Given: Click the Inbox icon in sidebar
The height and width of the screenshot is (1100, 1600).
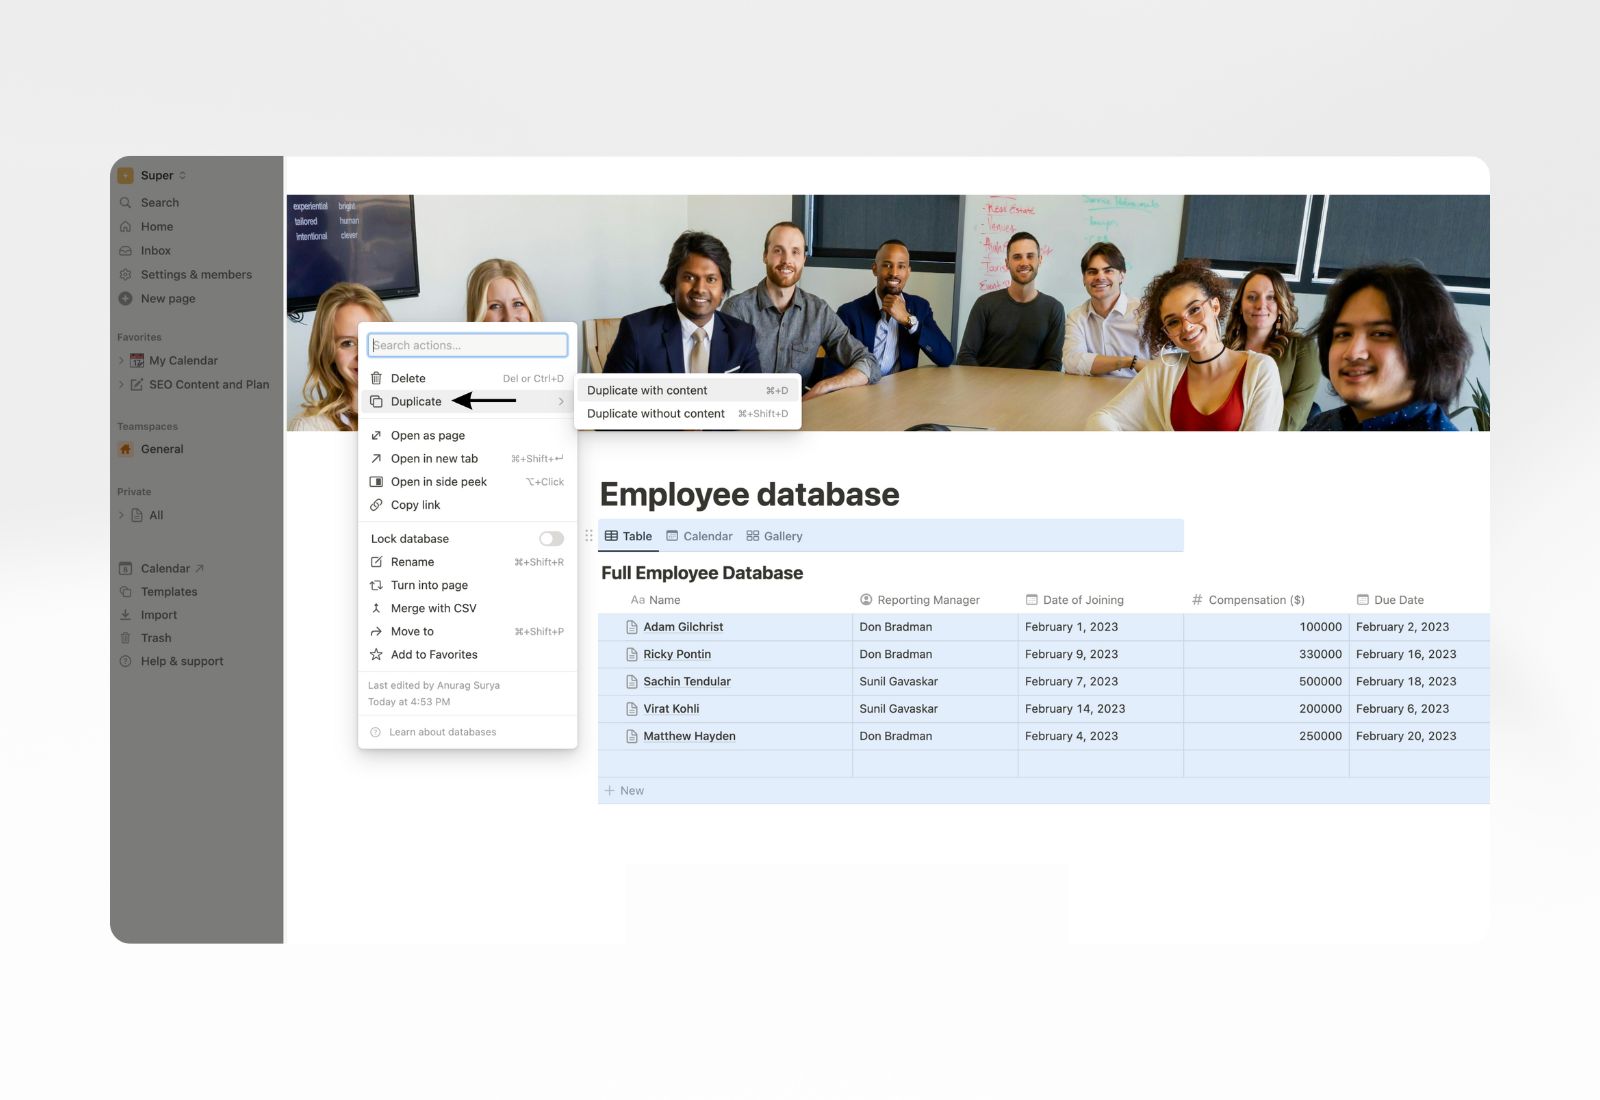Looking at the screenshot, I should 126,250.
